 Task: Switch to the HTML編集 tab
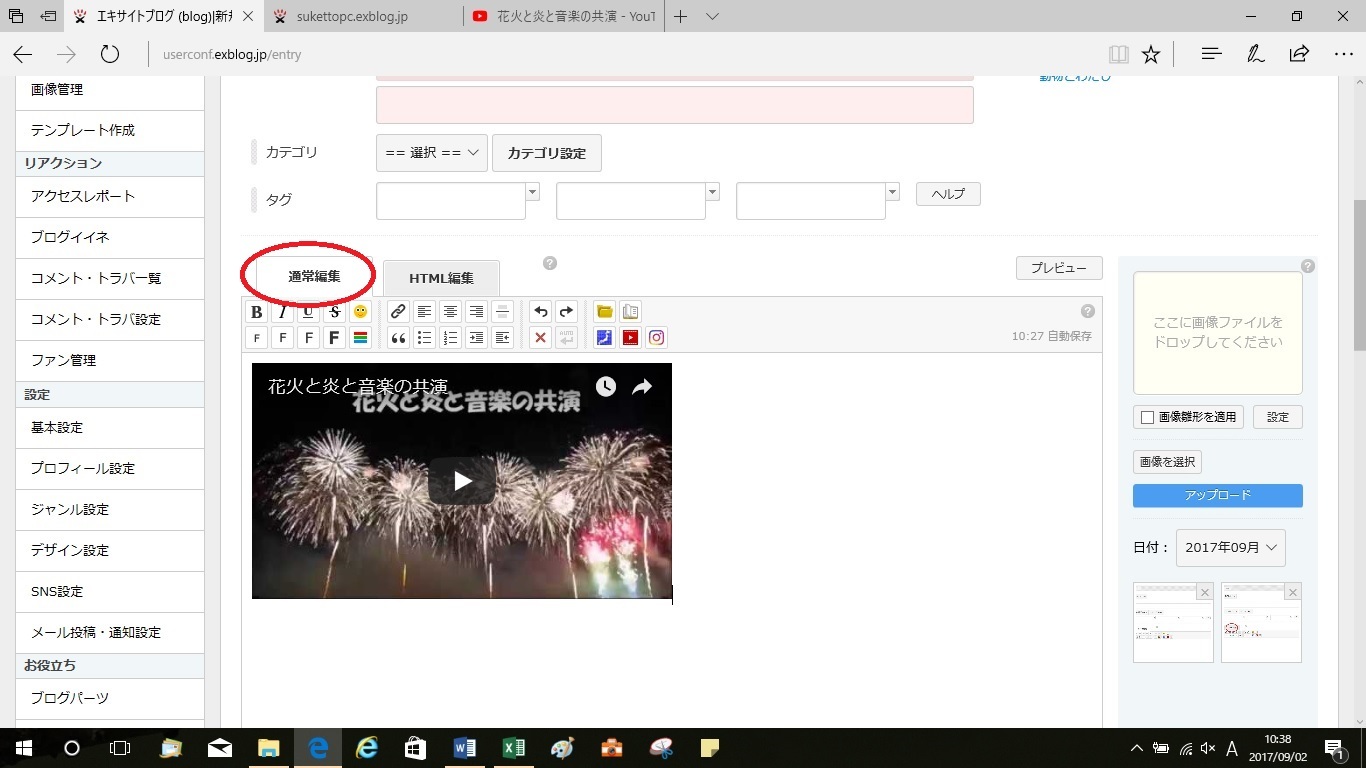441,278
